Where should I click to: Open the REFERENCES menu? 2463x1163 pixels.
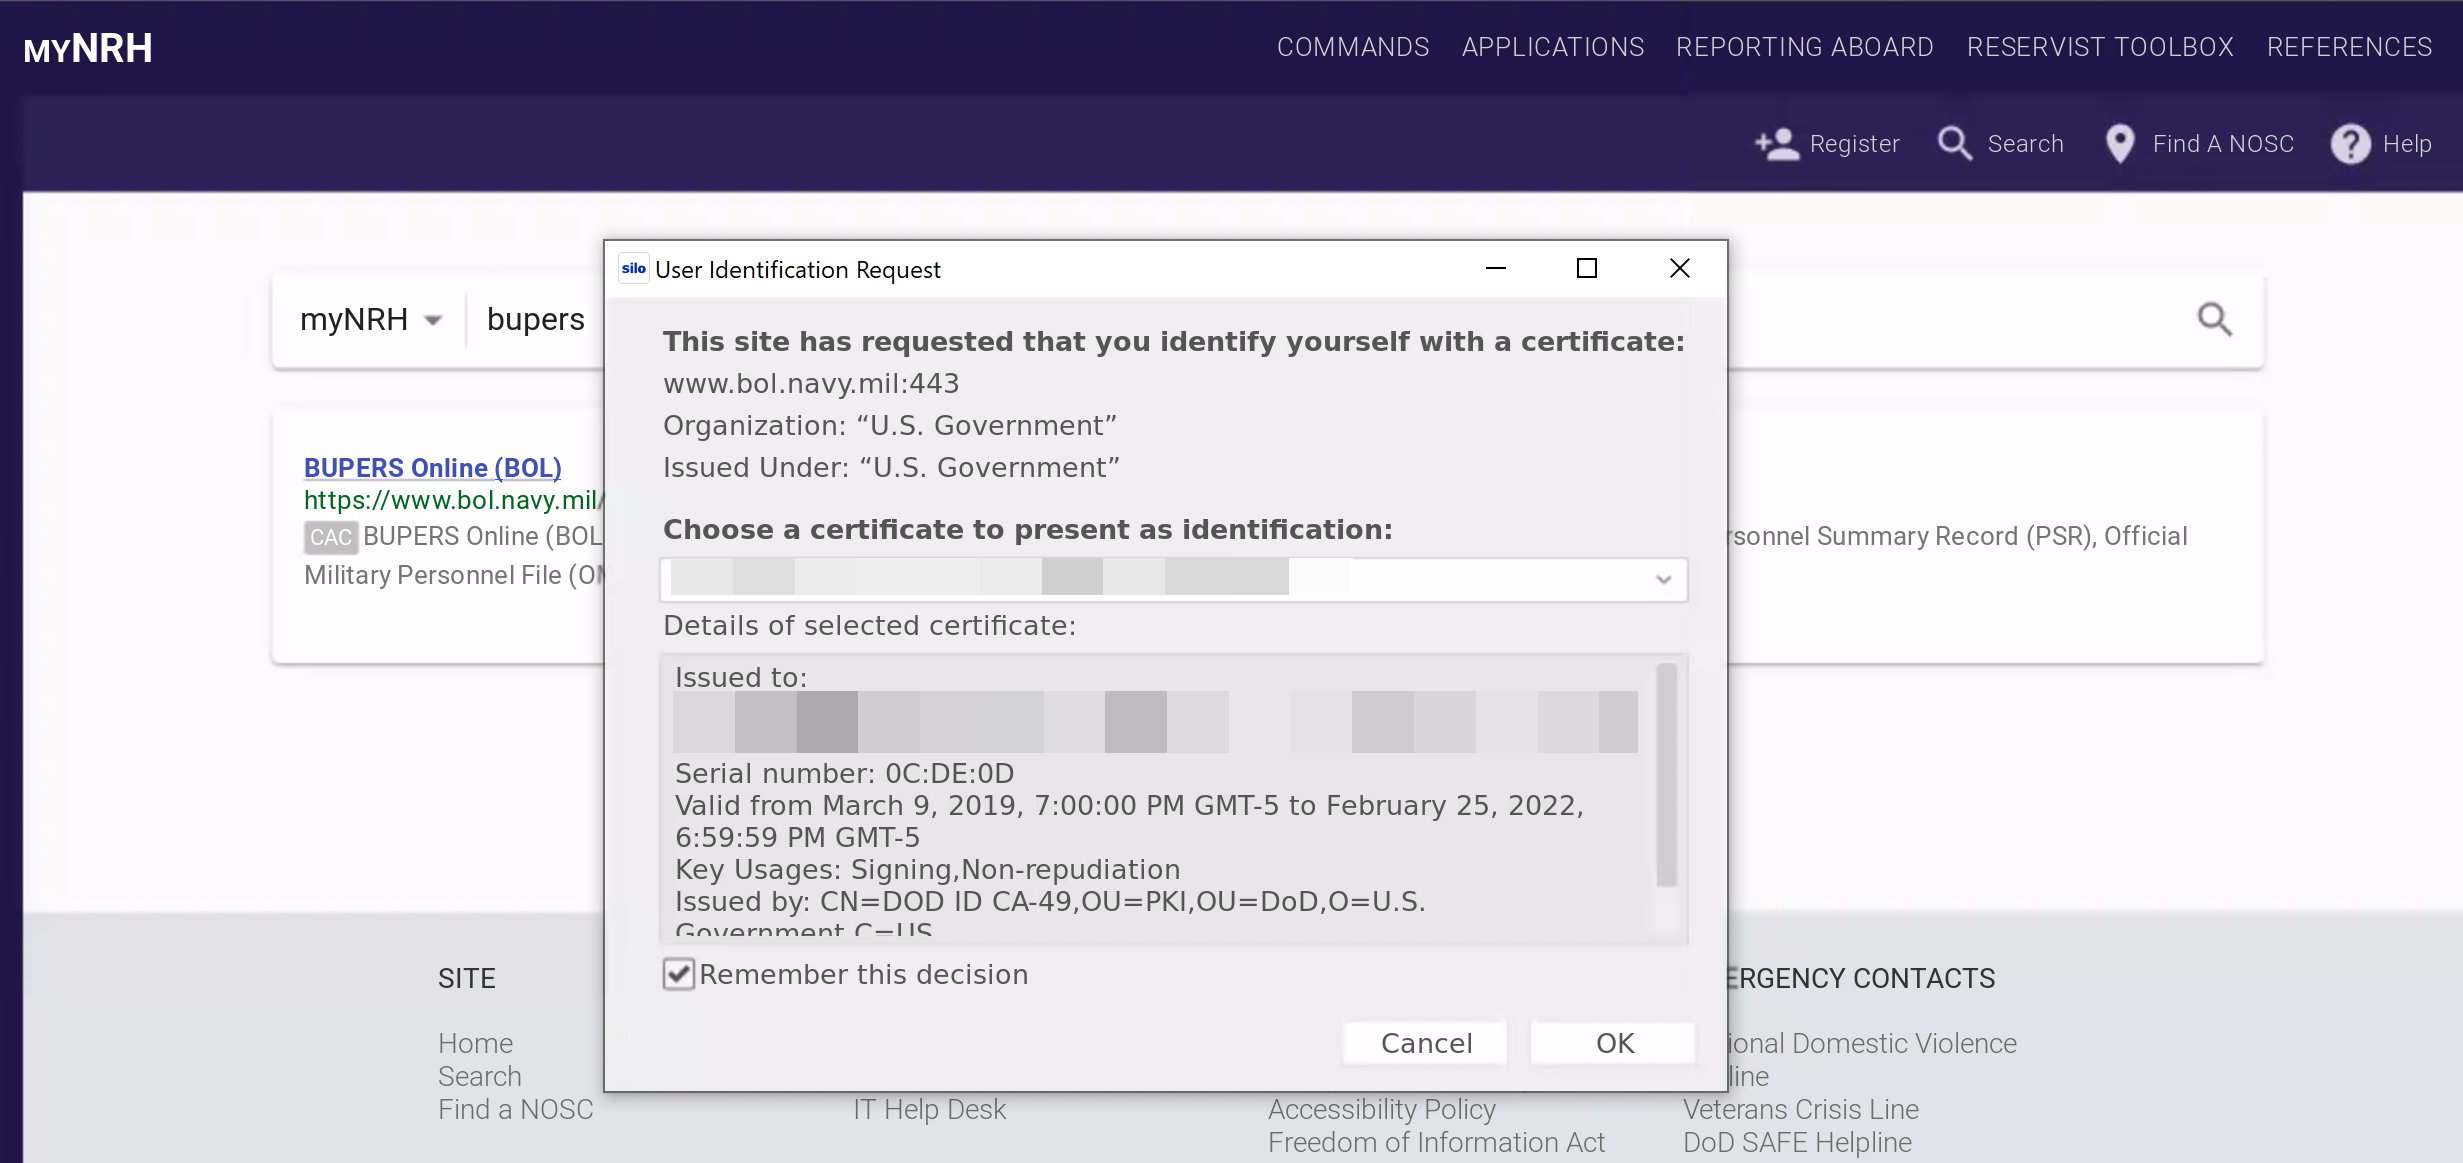[x=2349, y=47]
